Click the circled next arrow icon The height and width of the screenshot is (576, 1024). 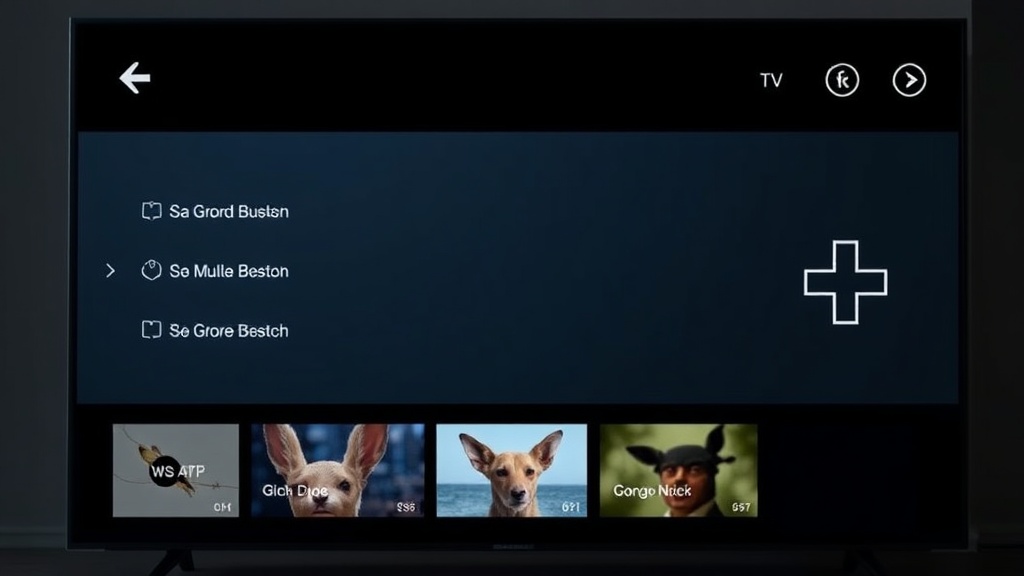pos(909,80)
